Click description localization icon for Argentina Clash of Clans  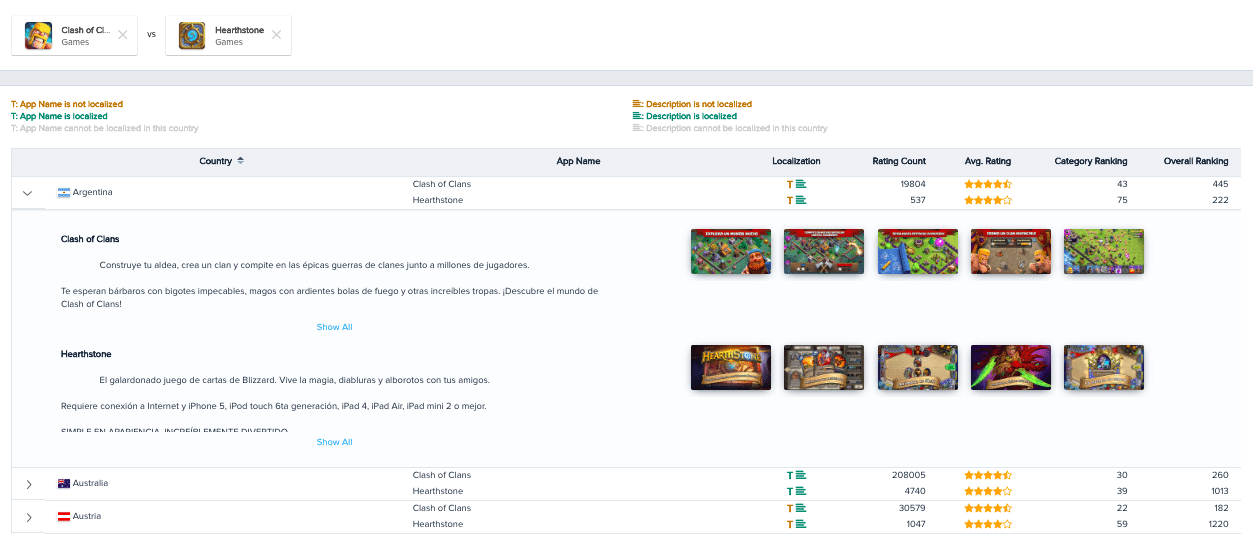[801, 184]
